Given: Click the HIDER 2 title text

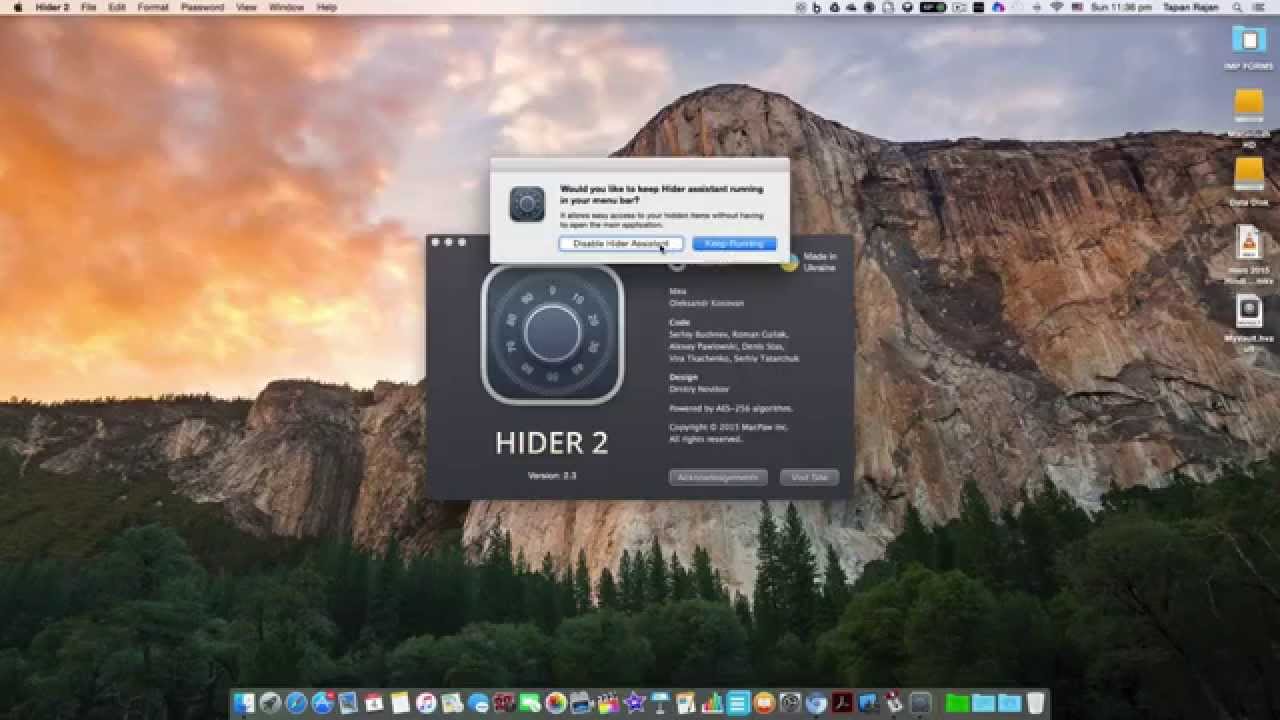Looking at the screenshot, I should coord(552,443).
